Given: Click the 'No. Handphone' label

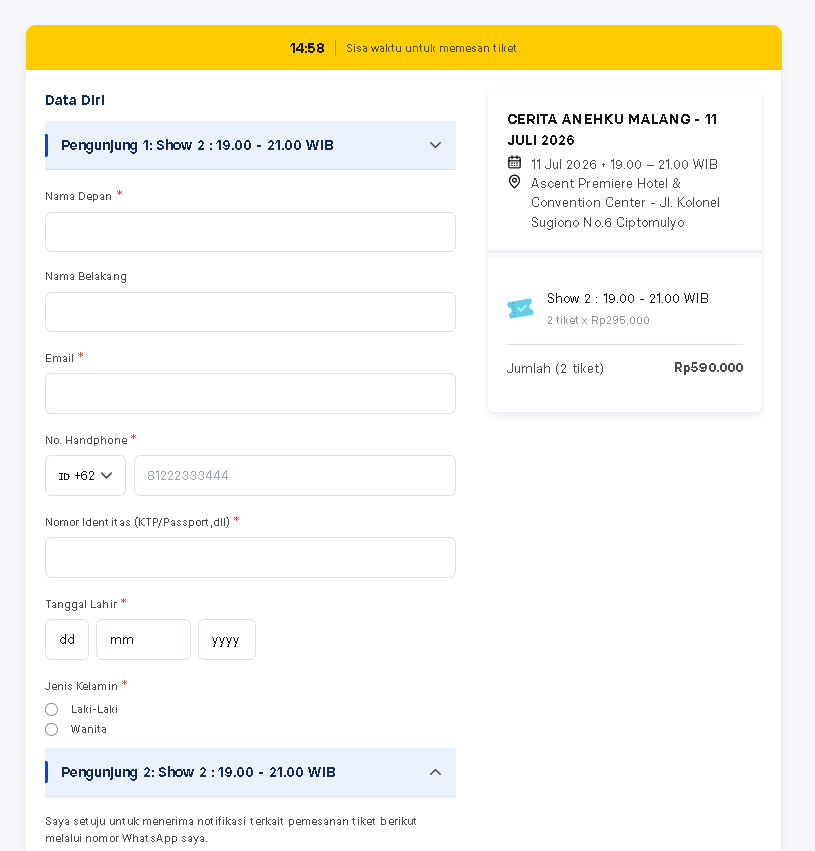Looking at the screenshot, I should [86, 440].
